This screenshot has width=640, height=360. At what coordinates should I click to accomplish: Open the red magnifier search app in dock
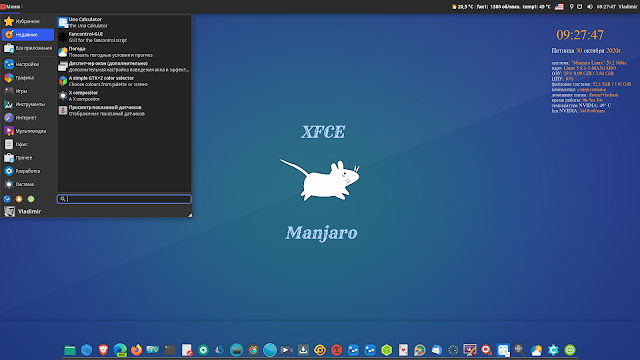pyautogui.click(x=486, y=350)
